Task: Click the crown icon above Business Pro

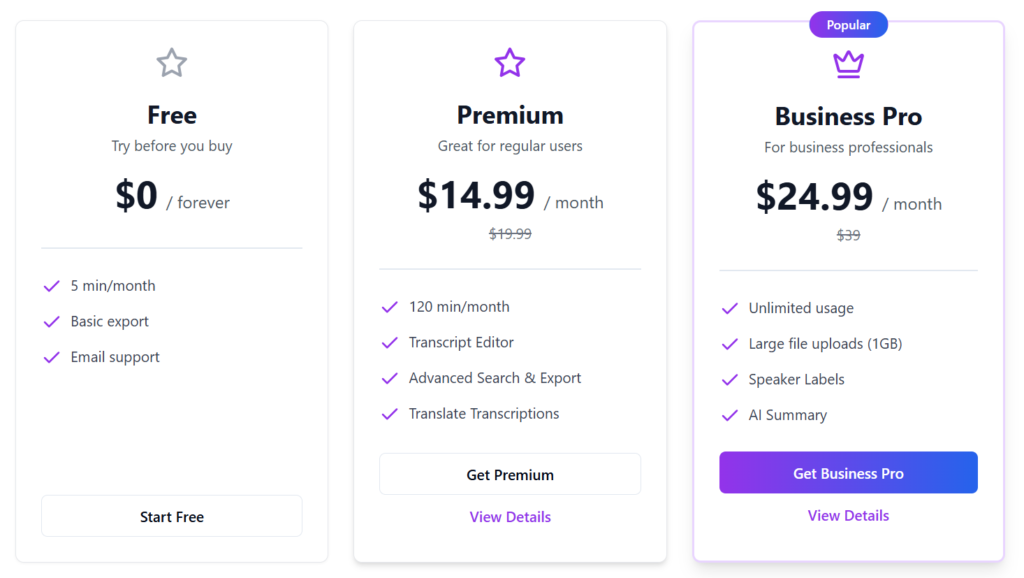Action: tap(848, 64)
